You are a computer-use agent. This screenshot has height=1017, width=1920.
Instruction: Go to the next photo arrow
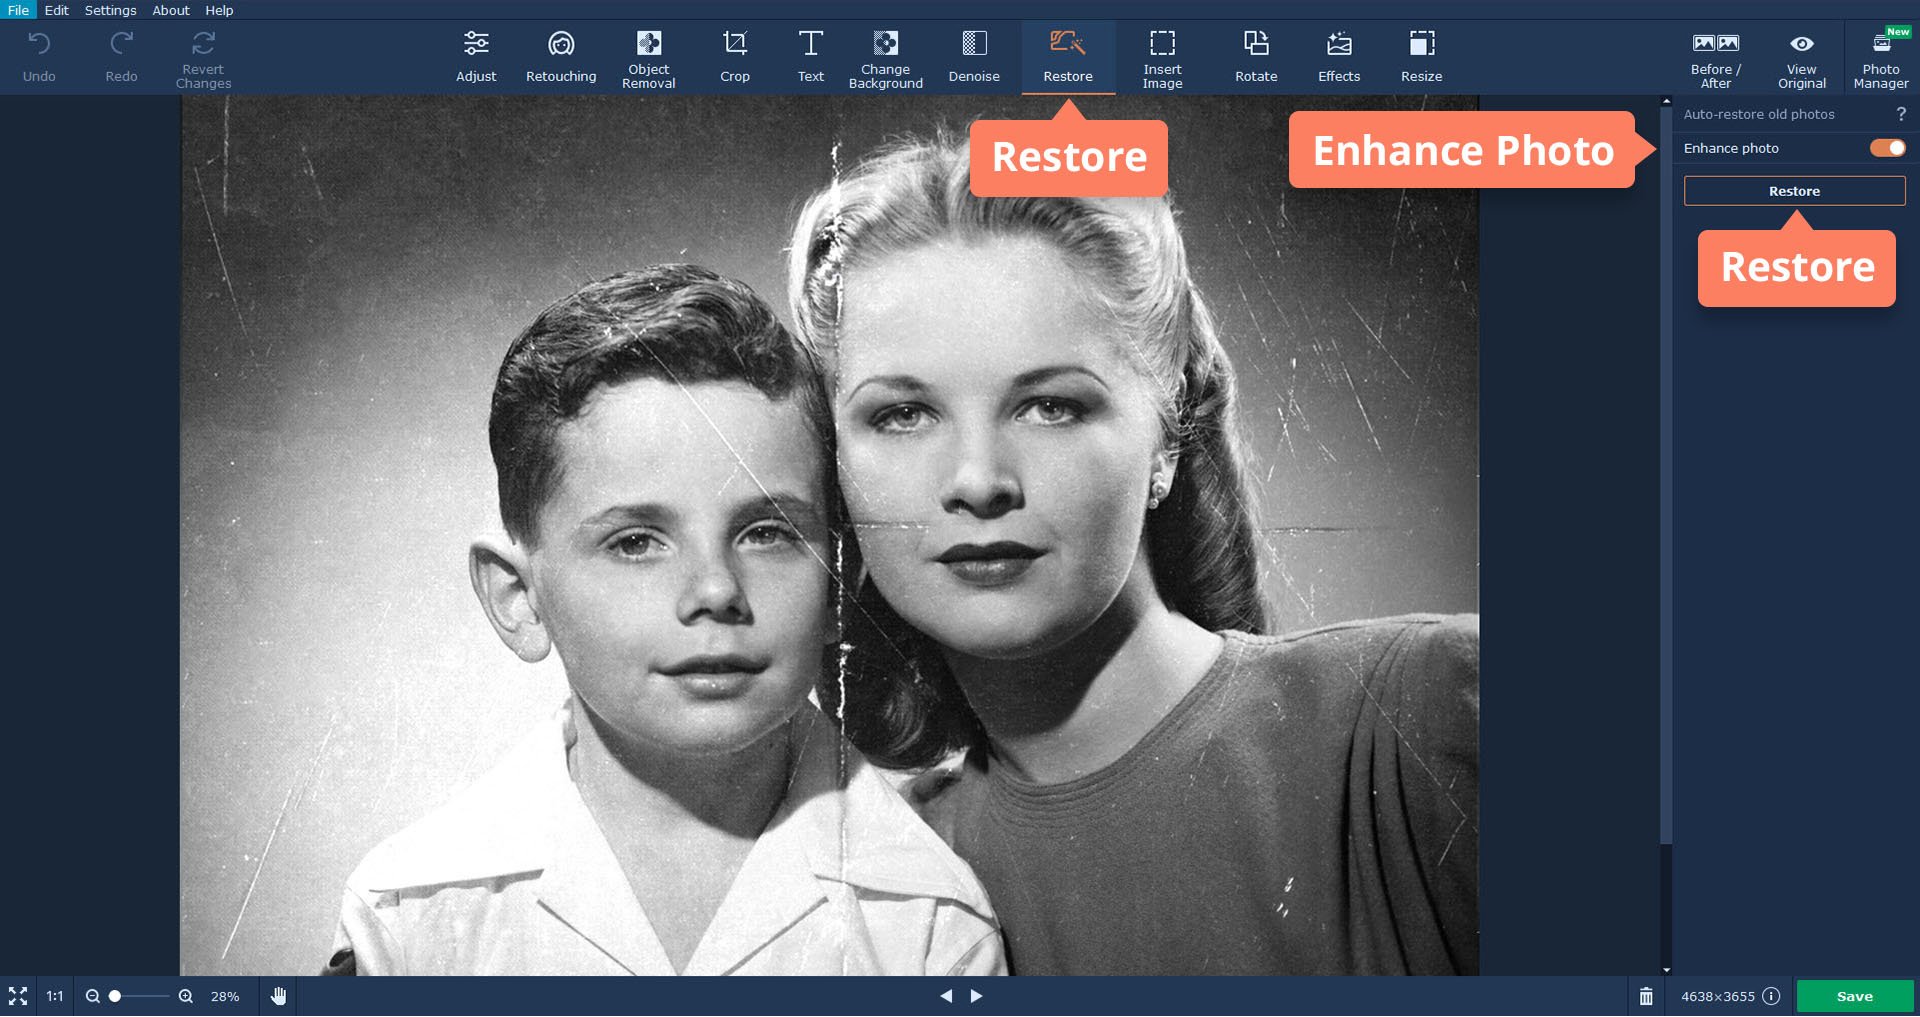coord(977,996)
